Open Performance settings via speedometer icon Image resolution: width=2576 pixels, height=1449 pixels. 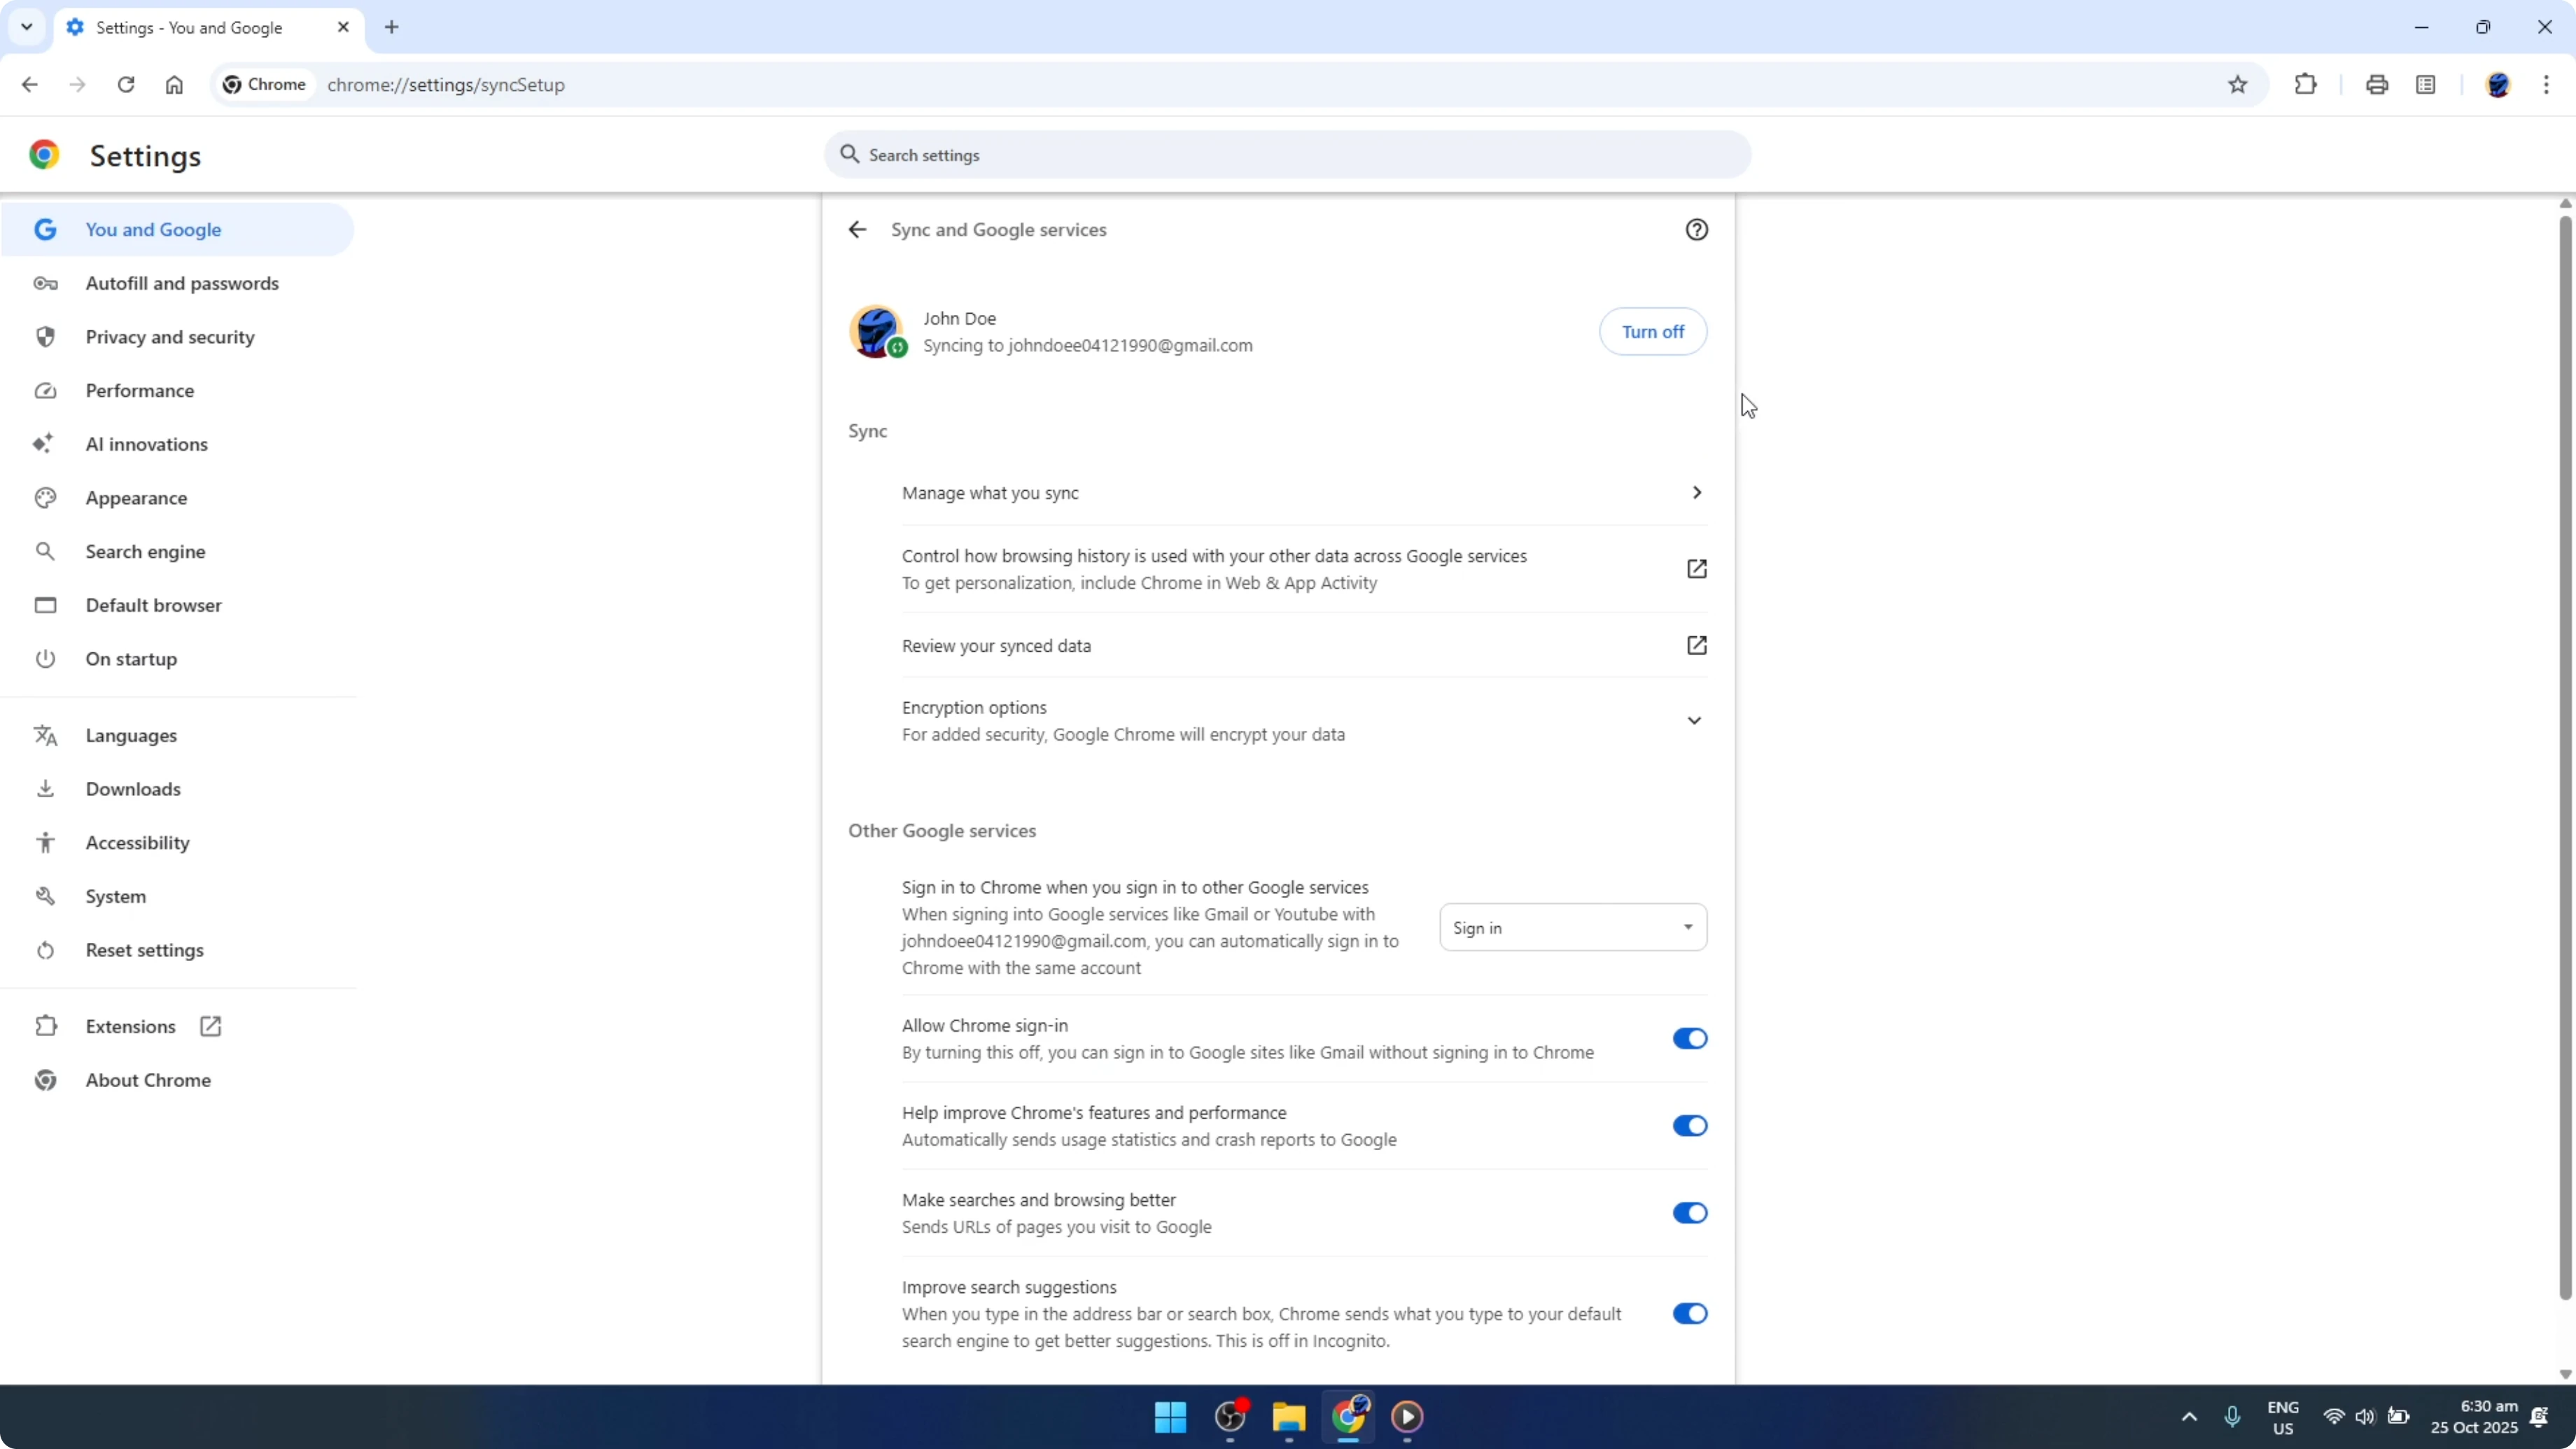tap(45, 390)
